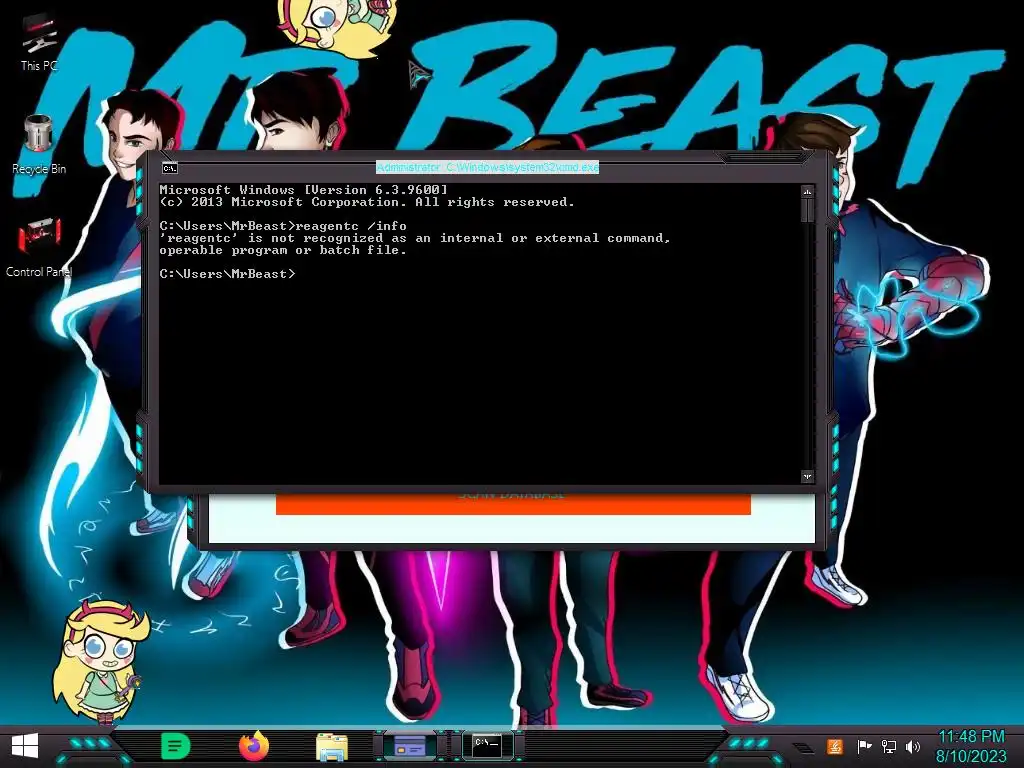Open the Action Center flag icon

tap(863, 746)
